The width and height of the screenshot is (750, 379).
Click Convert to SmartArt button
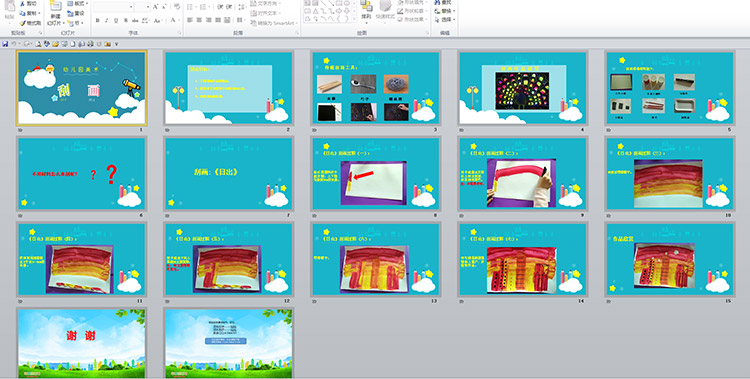click(x=274, y=22)
